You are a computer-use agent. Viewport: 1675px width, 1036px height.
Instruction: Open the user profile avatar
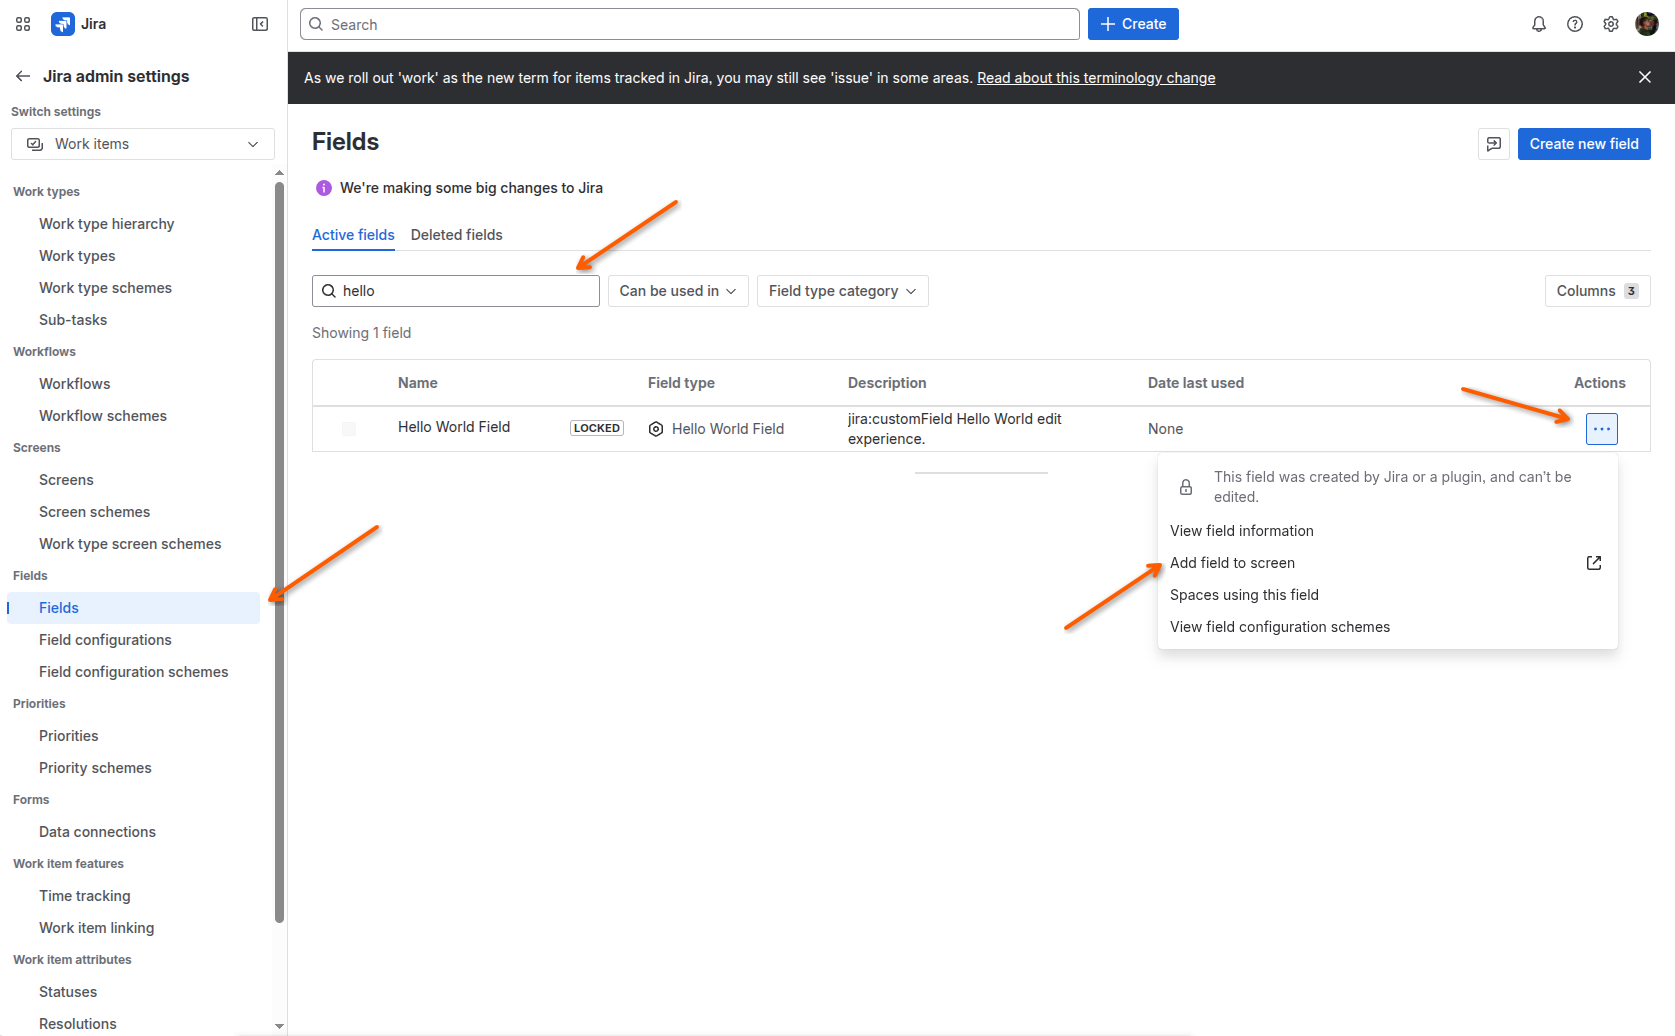1647,24
